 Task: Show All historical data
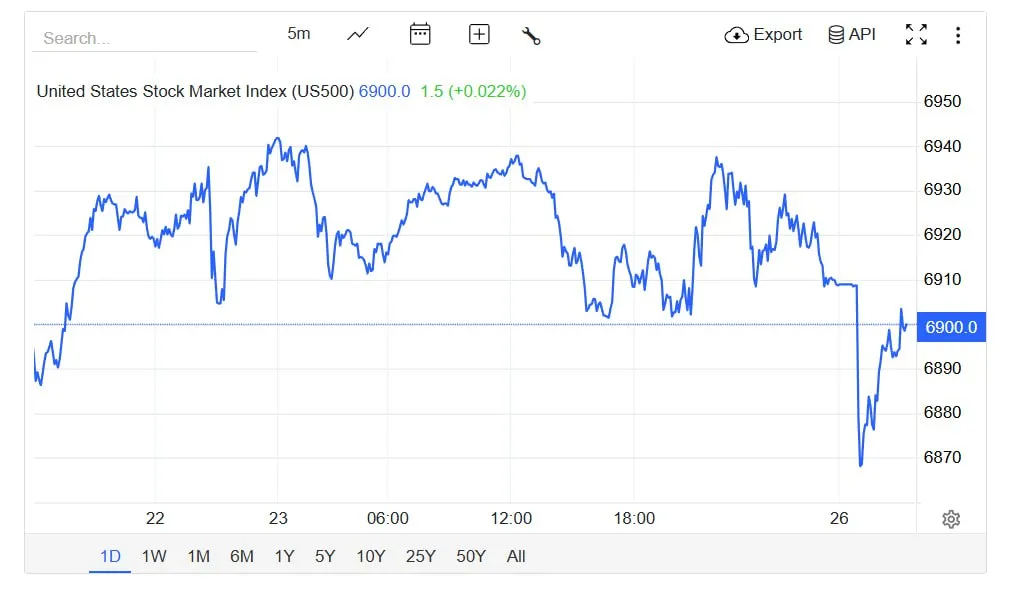516,556
